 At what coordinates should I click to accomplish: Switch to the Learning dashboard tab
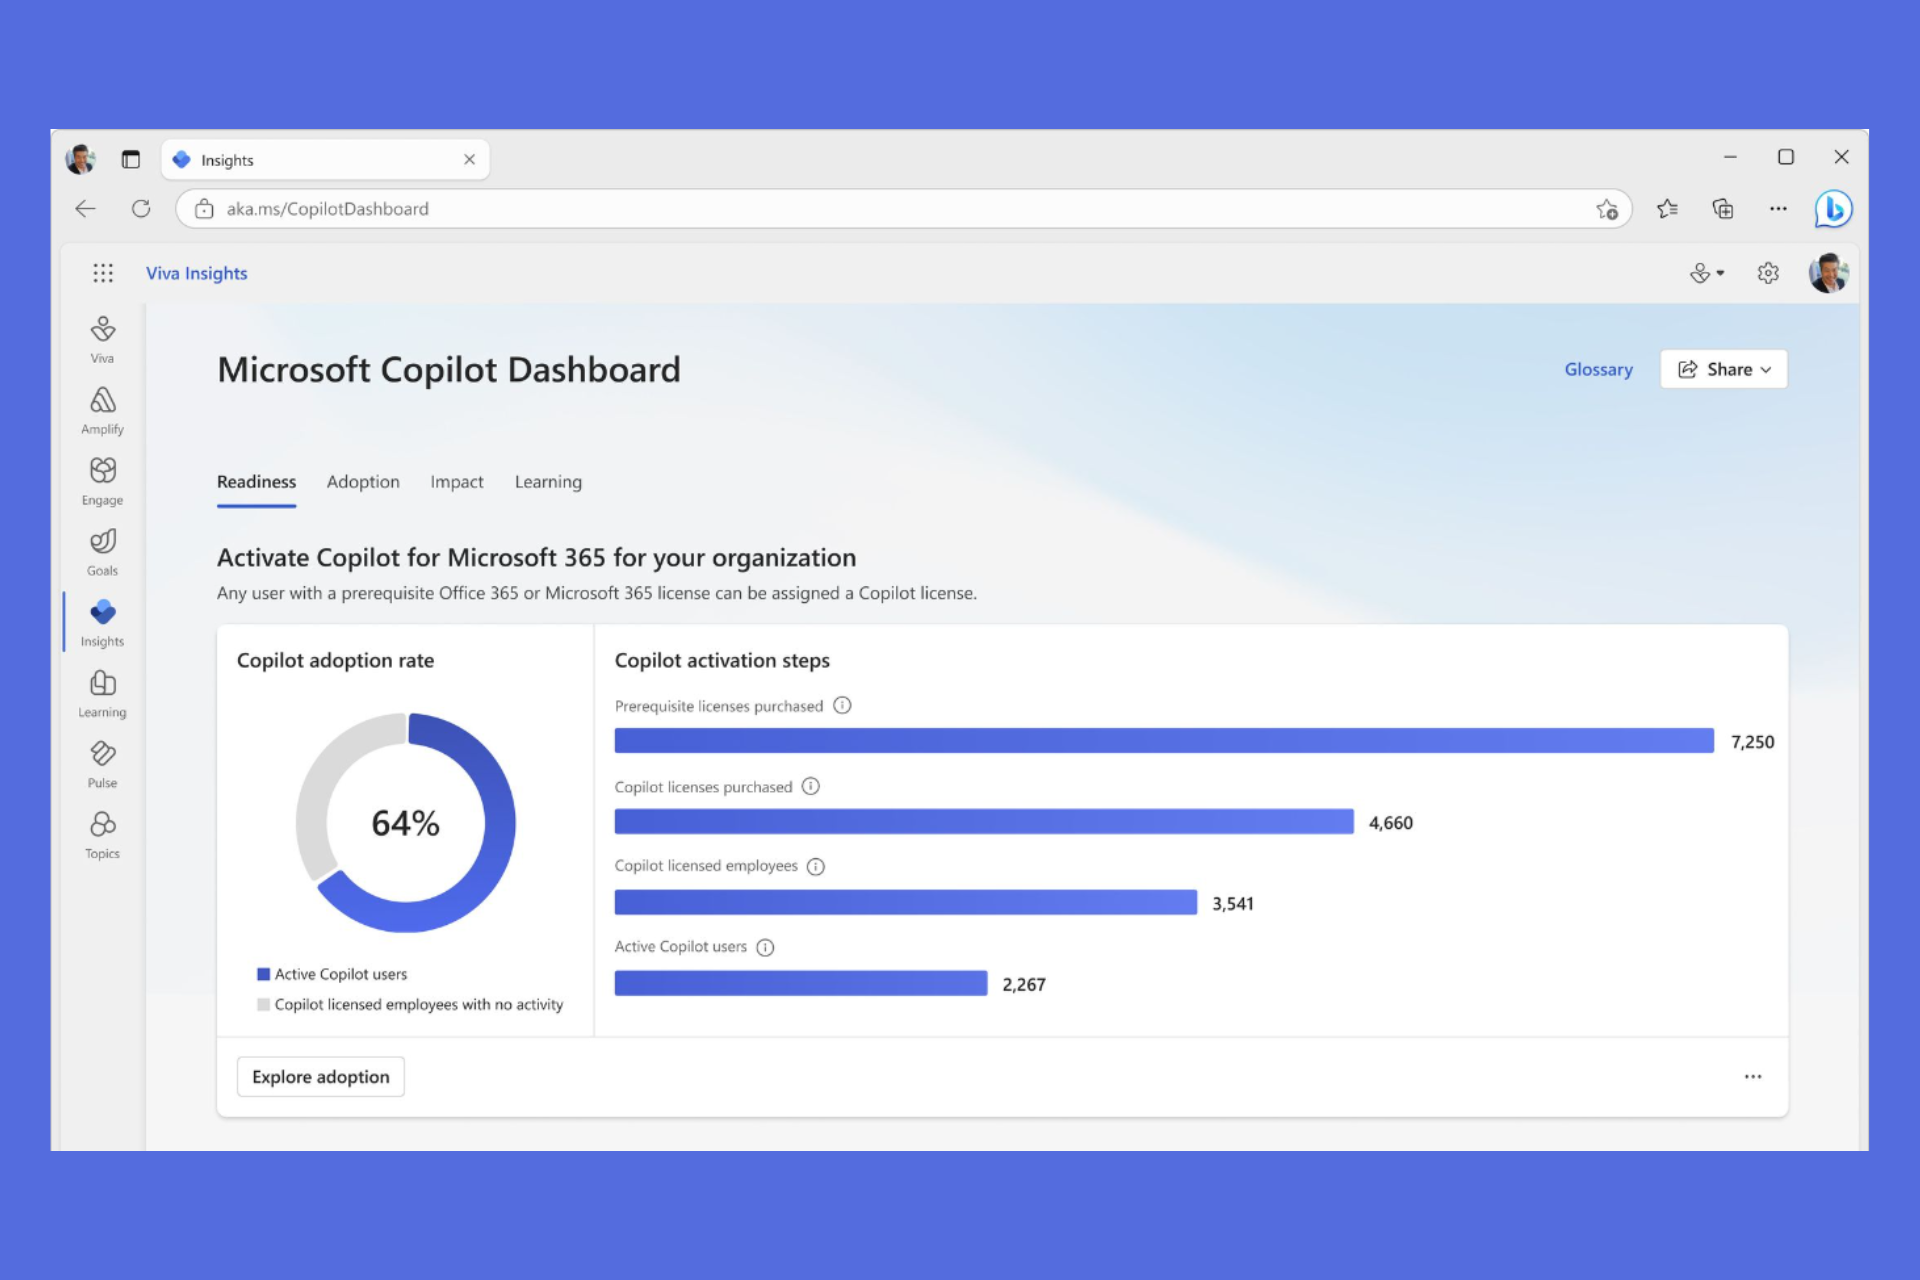point(548,482)
